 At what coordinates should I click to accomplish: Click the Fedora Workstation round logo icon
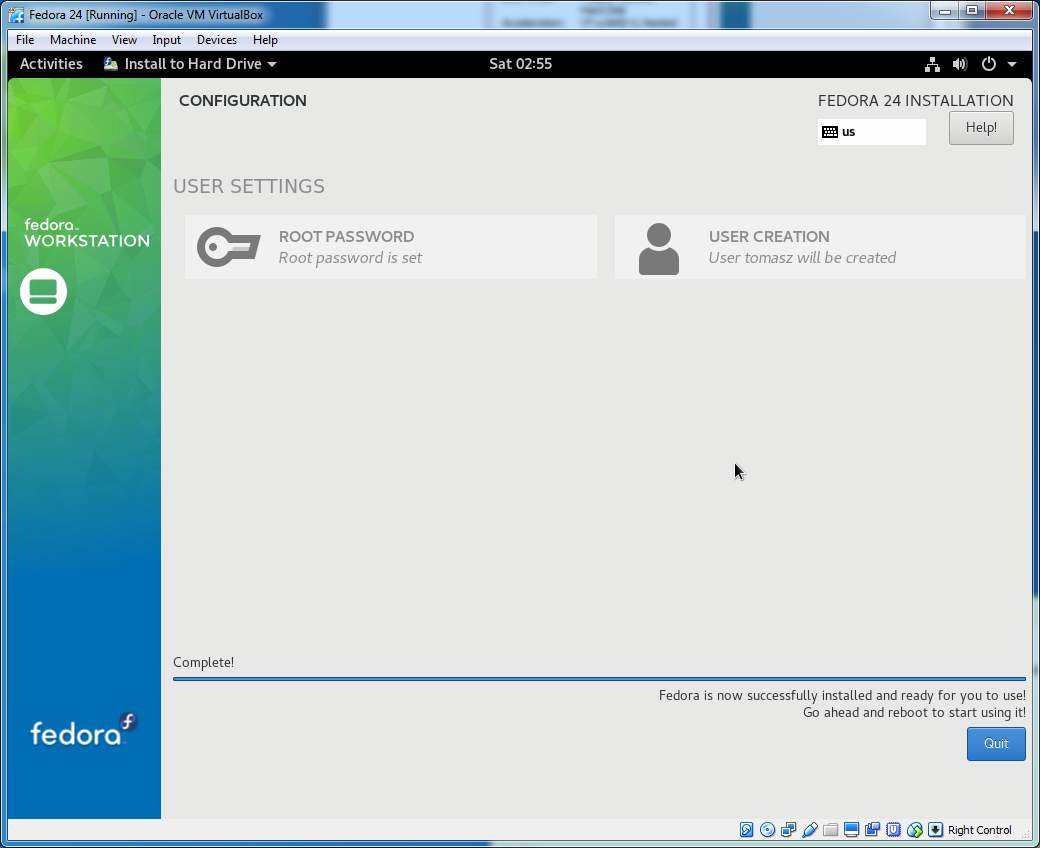point(43,292)
